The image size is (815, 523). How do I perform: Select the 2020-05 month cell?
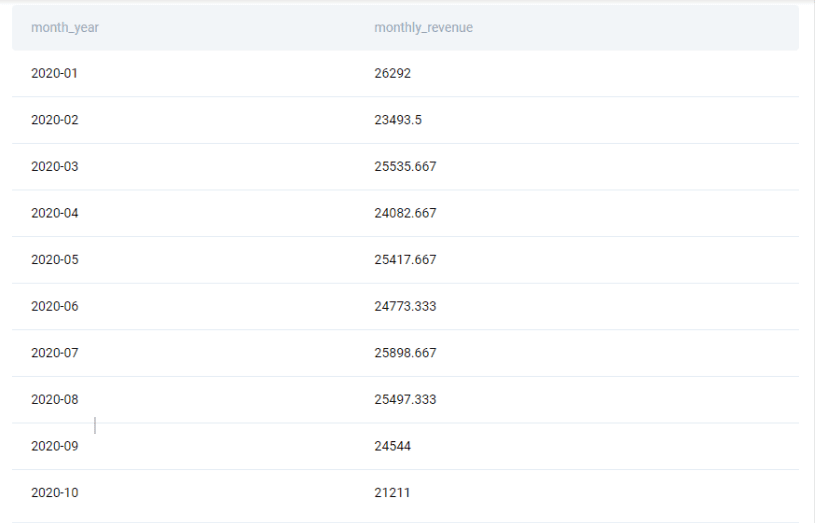54,260
